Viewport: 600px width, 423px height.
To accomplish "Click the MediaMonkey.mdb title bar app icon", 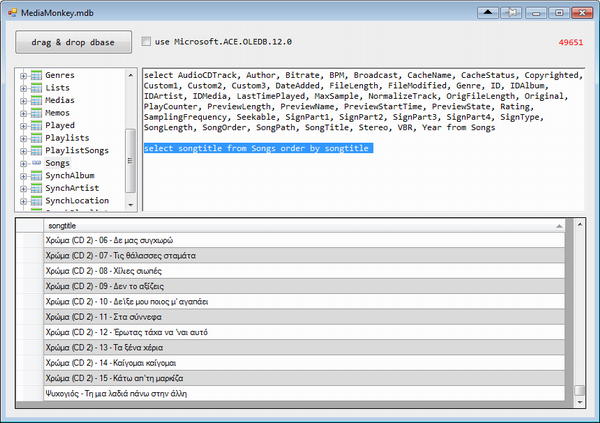I will [x=13, y=13].
